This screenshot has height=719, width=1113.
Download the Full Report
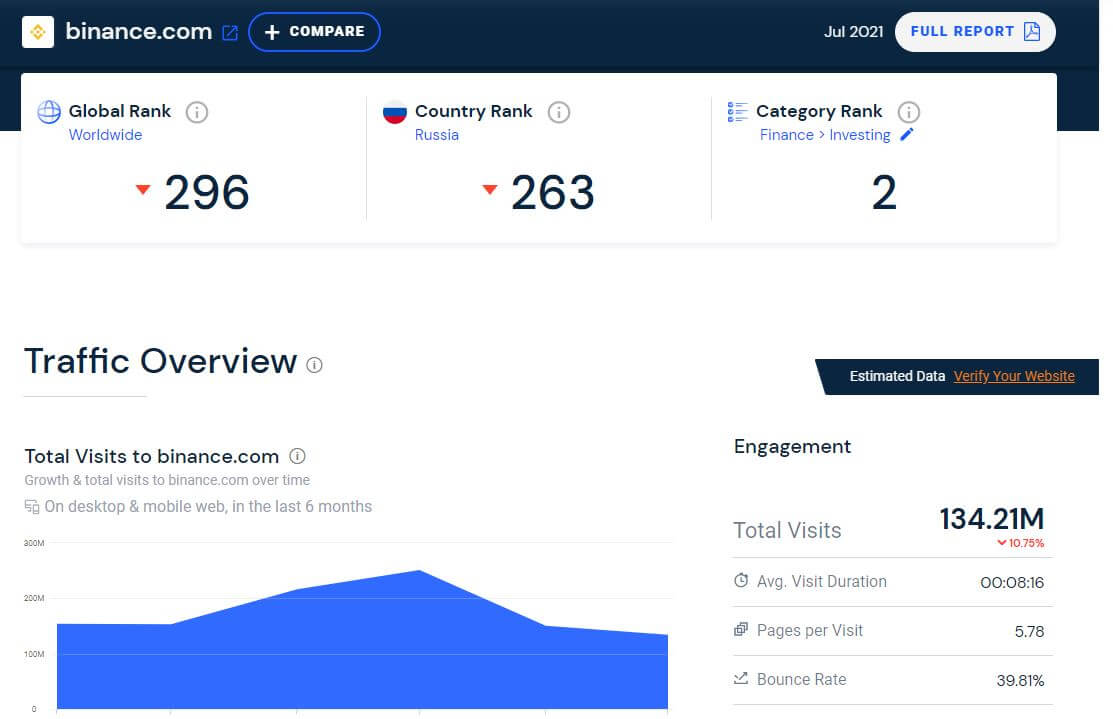point(975,32)
